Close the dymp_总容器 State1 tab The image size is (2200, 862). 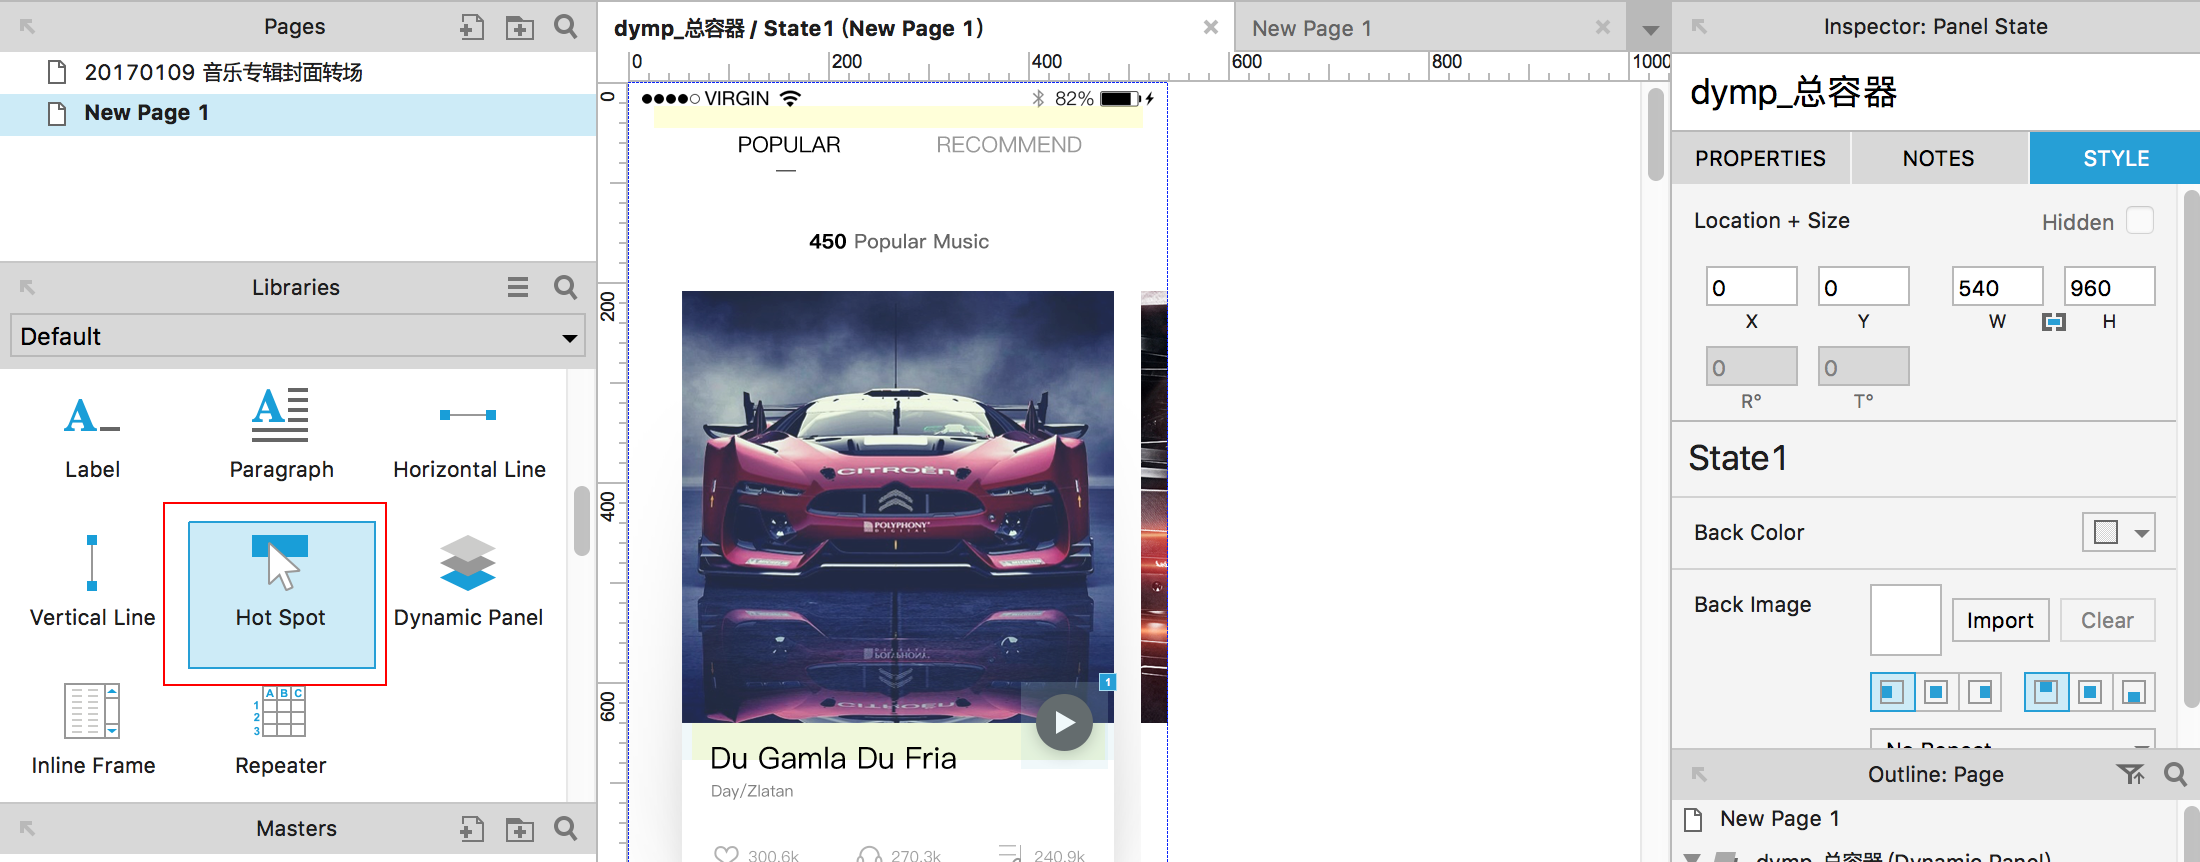tap(1211, 27)
